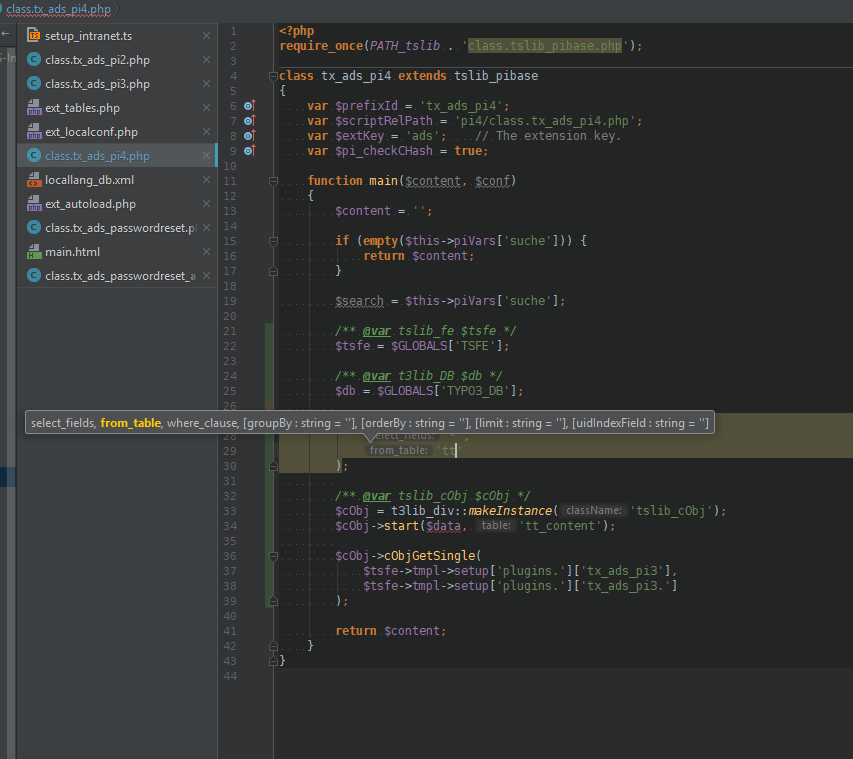Image resolution: width=853 pixels, height=759 pixels.
Task: Click class.tx_ads_pi4.php in the breadcrumb bar
Action: [58, 9]
